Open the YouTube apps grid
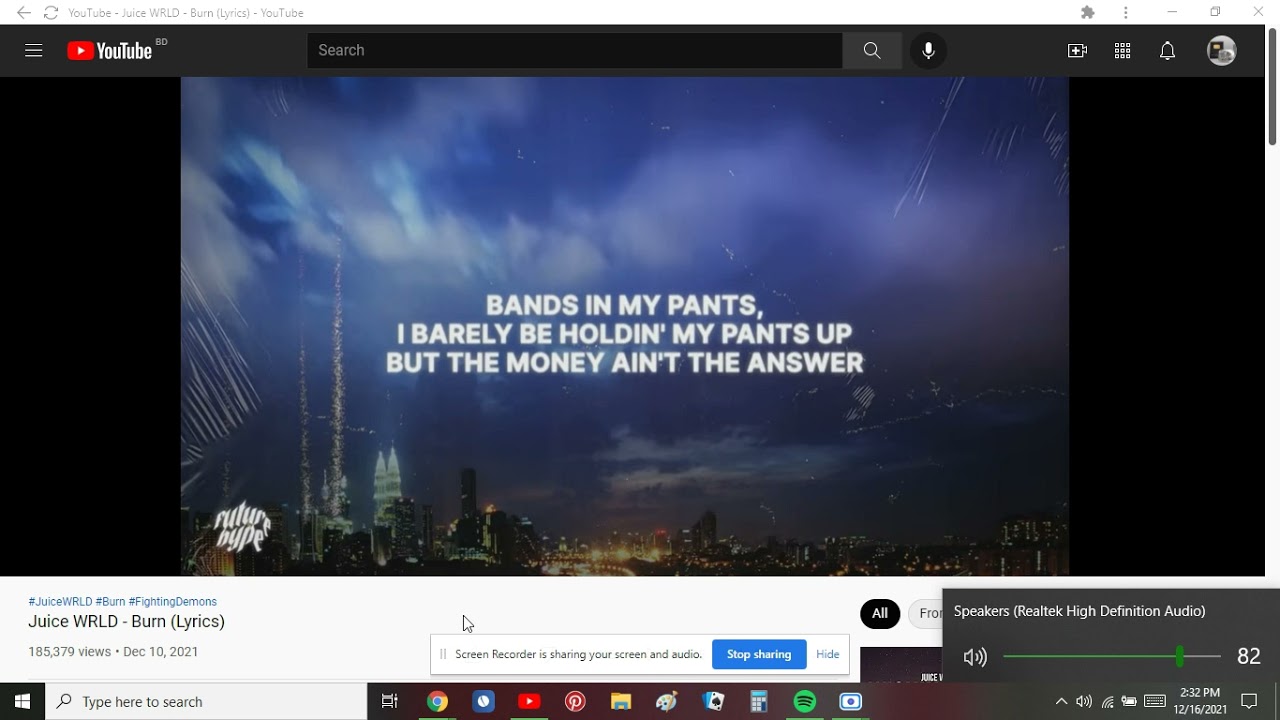 tap(1122, 50)
